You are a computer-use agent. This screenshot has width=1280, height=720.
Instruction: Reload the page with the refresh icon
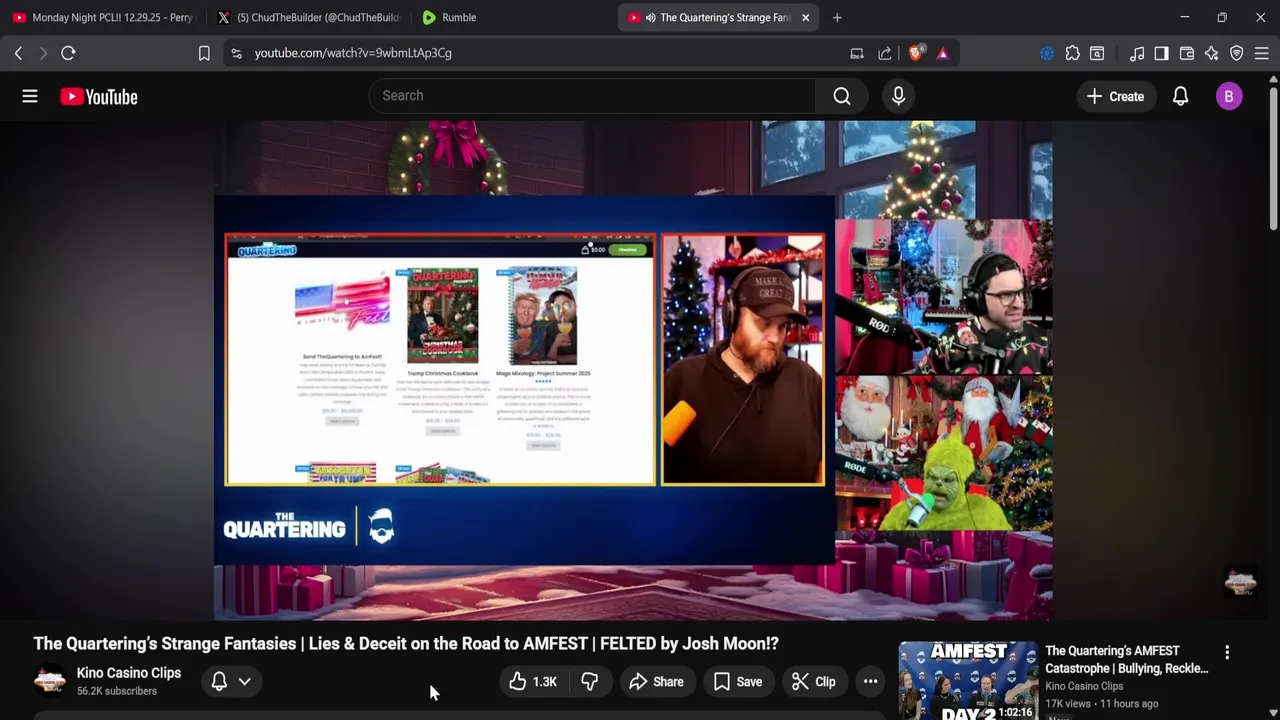(68, 53)
